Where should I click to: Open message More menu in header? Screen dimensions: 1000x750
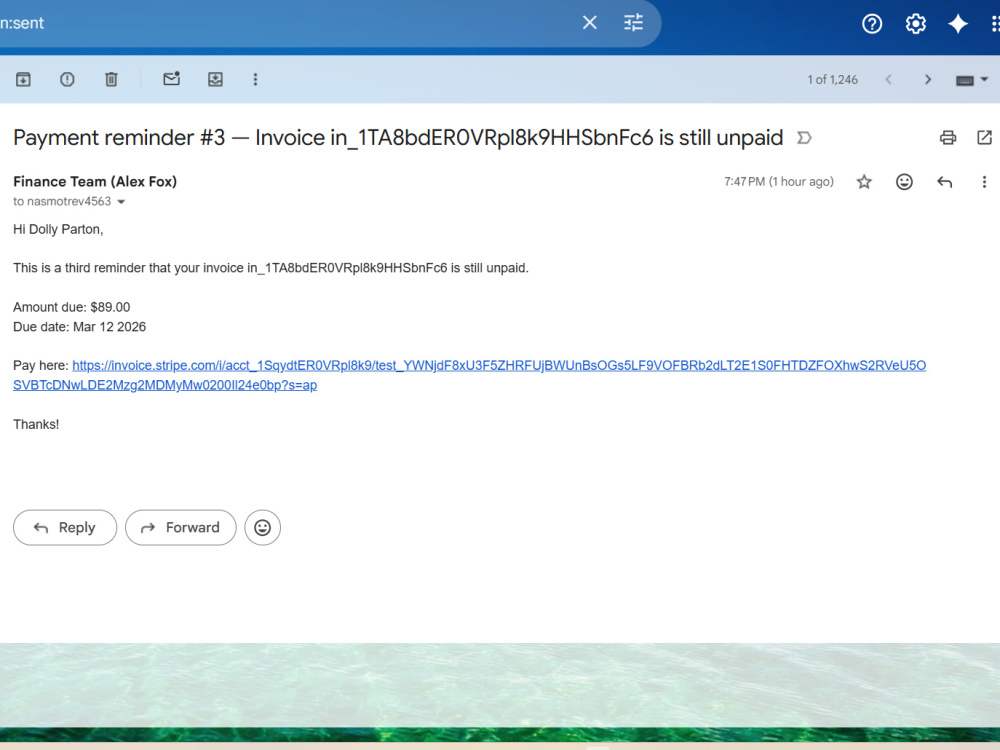[984, 182]
